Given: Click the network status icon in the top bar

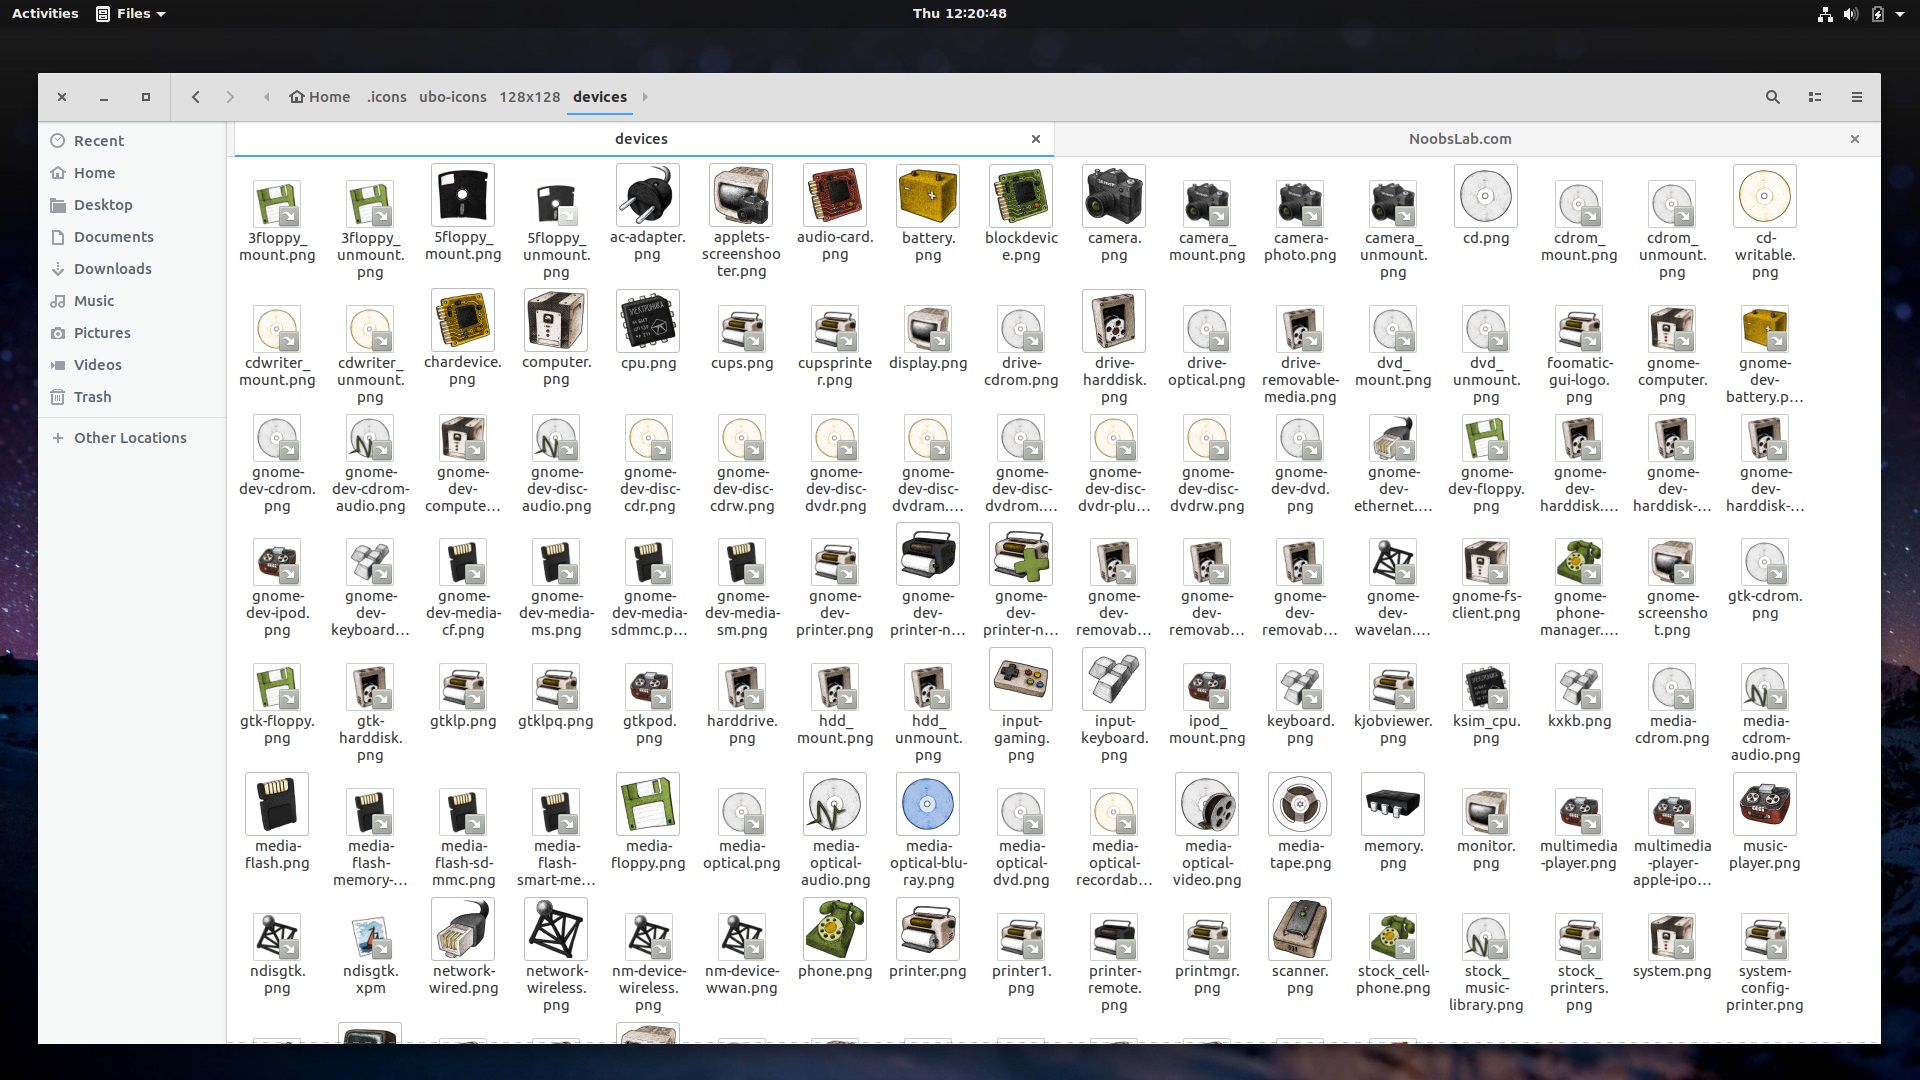Looking at the screenshot, I should (1825, 14).
